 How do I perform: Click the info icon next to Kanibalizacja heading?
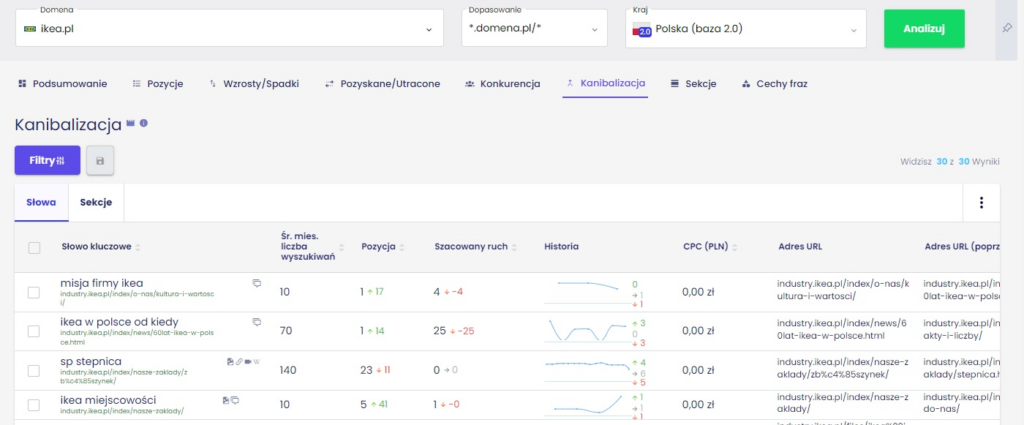(x=144, y=123)
